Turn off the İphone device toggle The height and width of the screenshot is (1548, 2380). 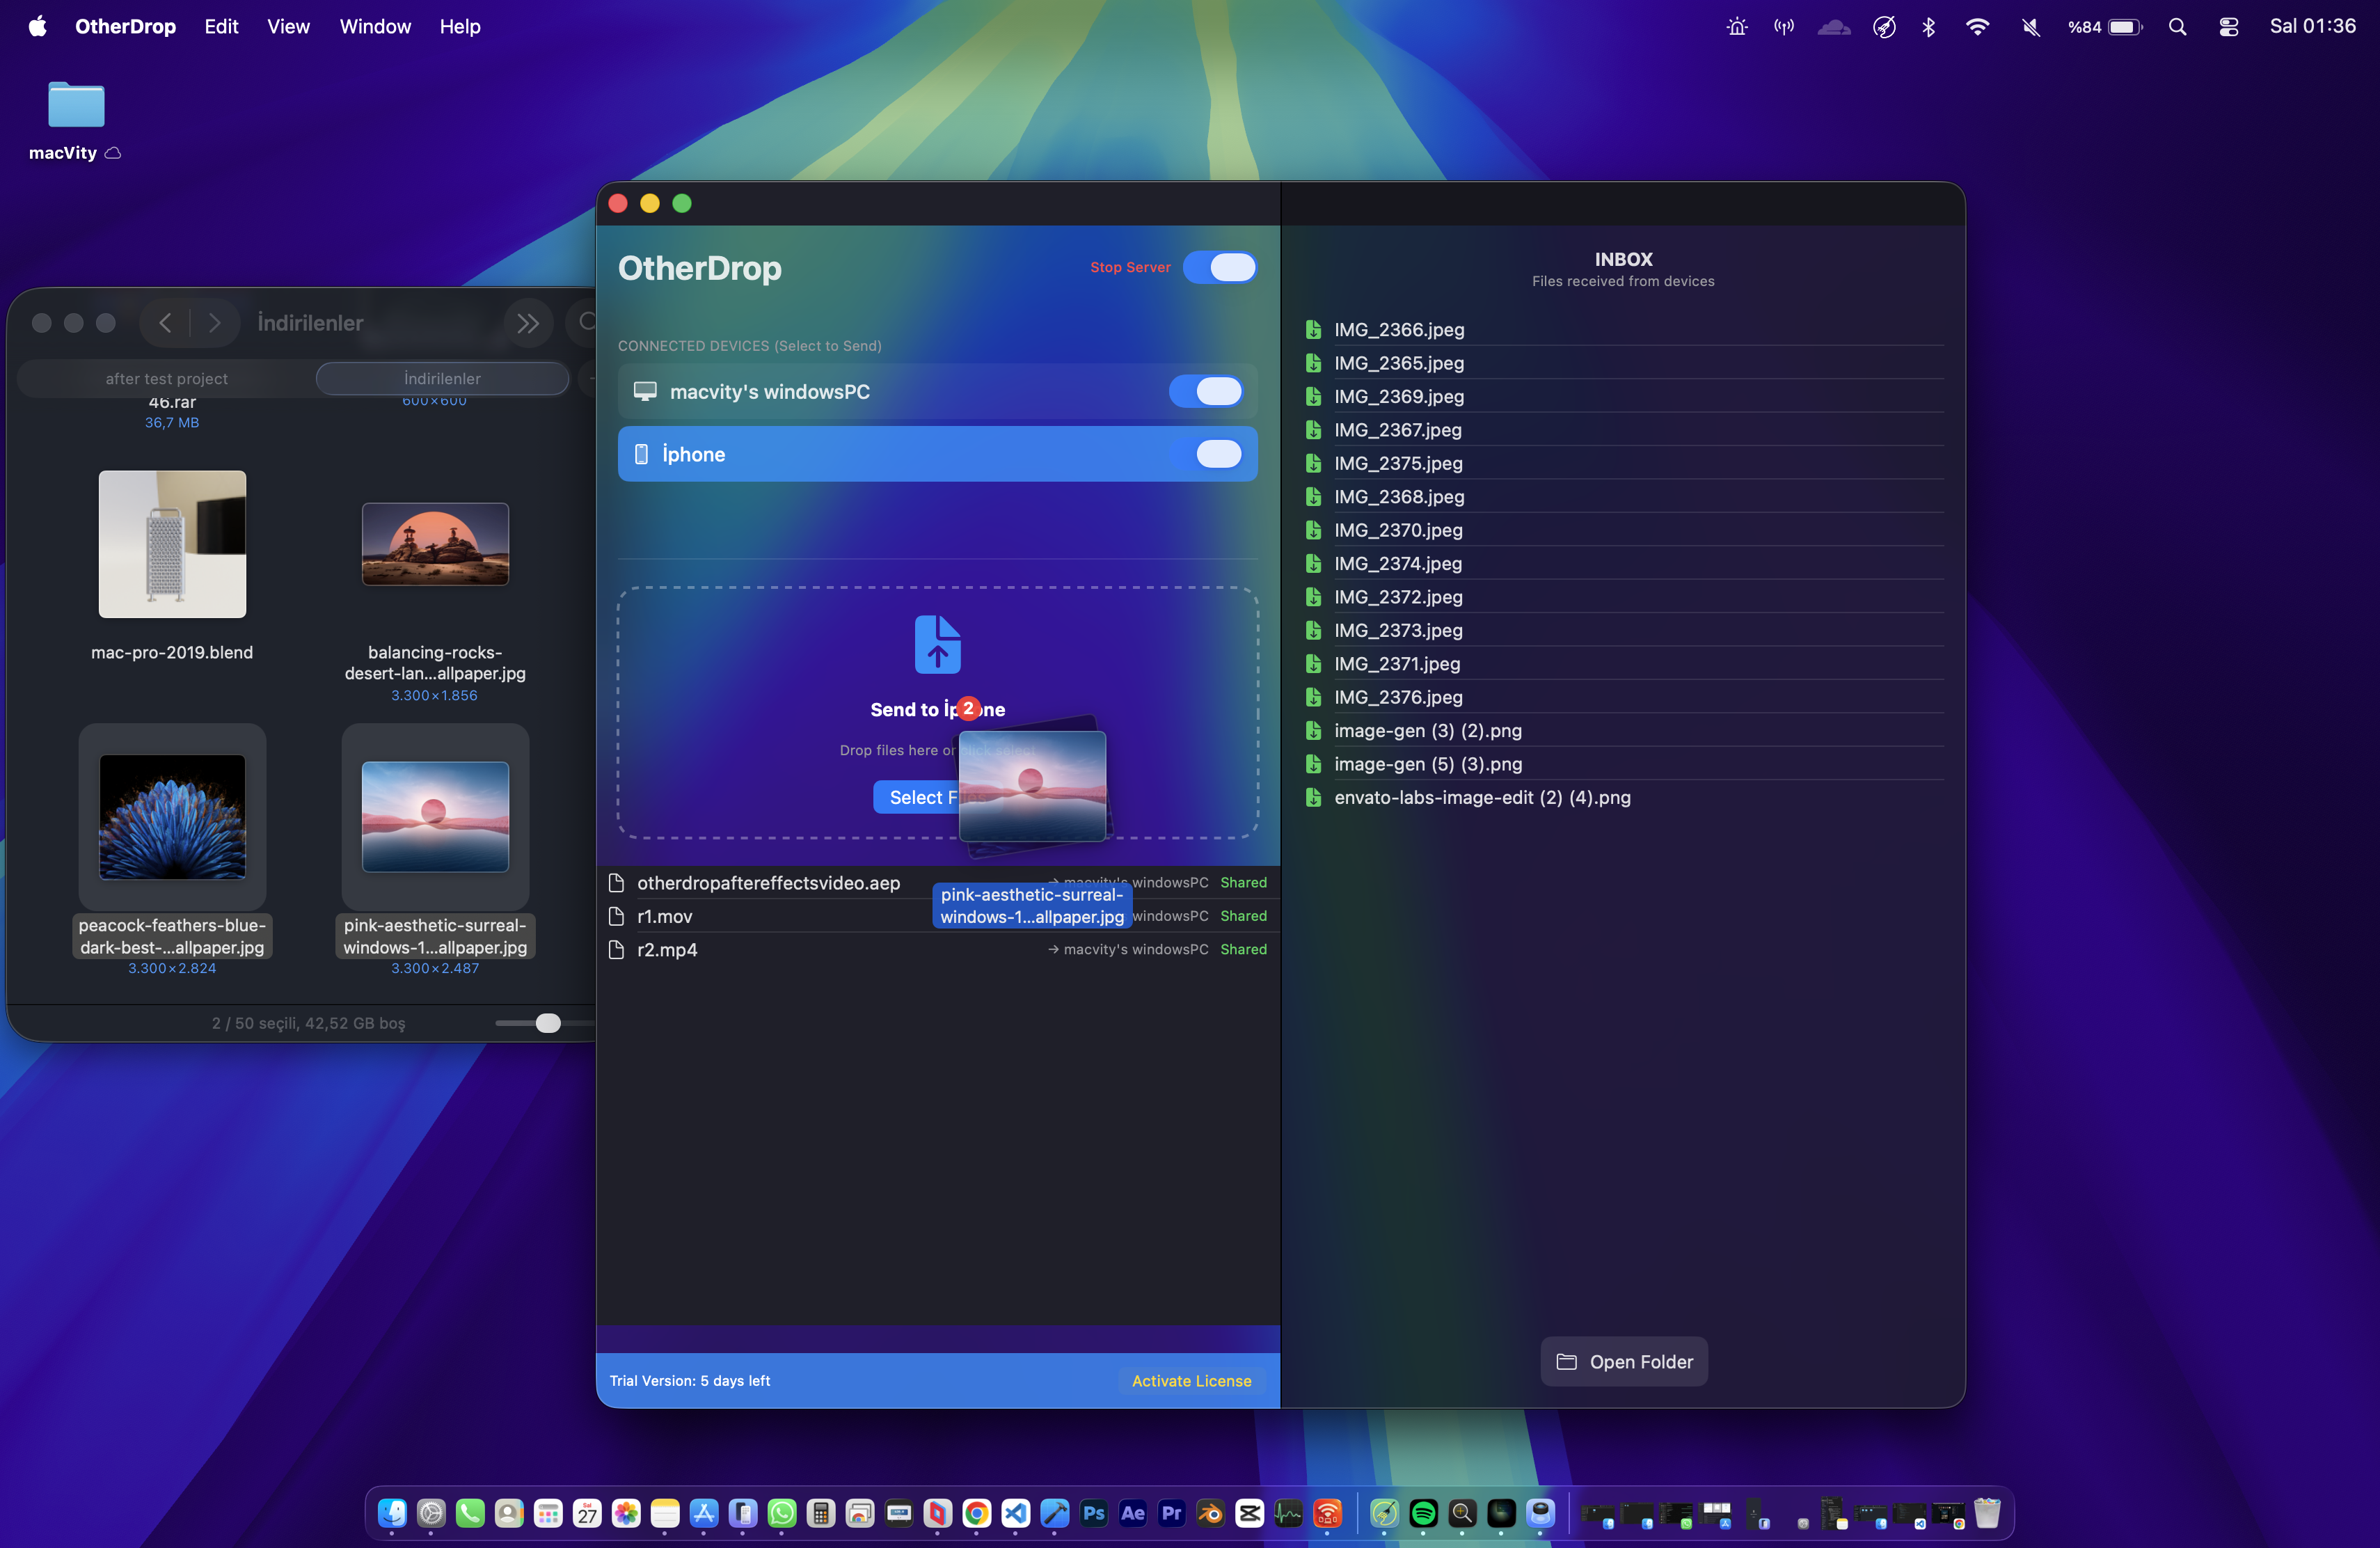click(1206, 454)
